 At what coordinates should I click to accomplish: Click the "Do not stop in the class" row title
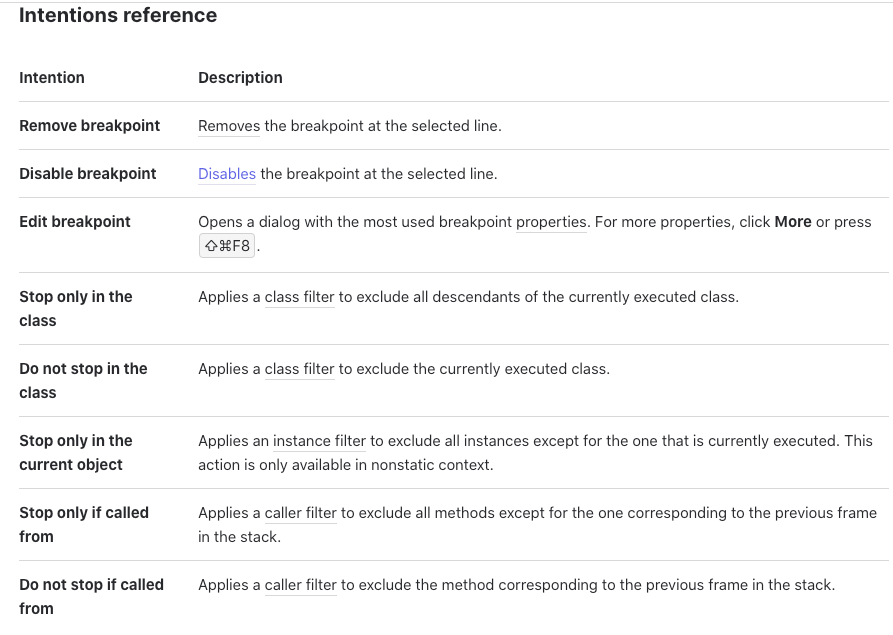click(83, 381)
